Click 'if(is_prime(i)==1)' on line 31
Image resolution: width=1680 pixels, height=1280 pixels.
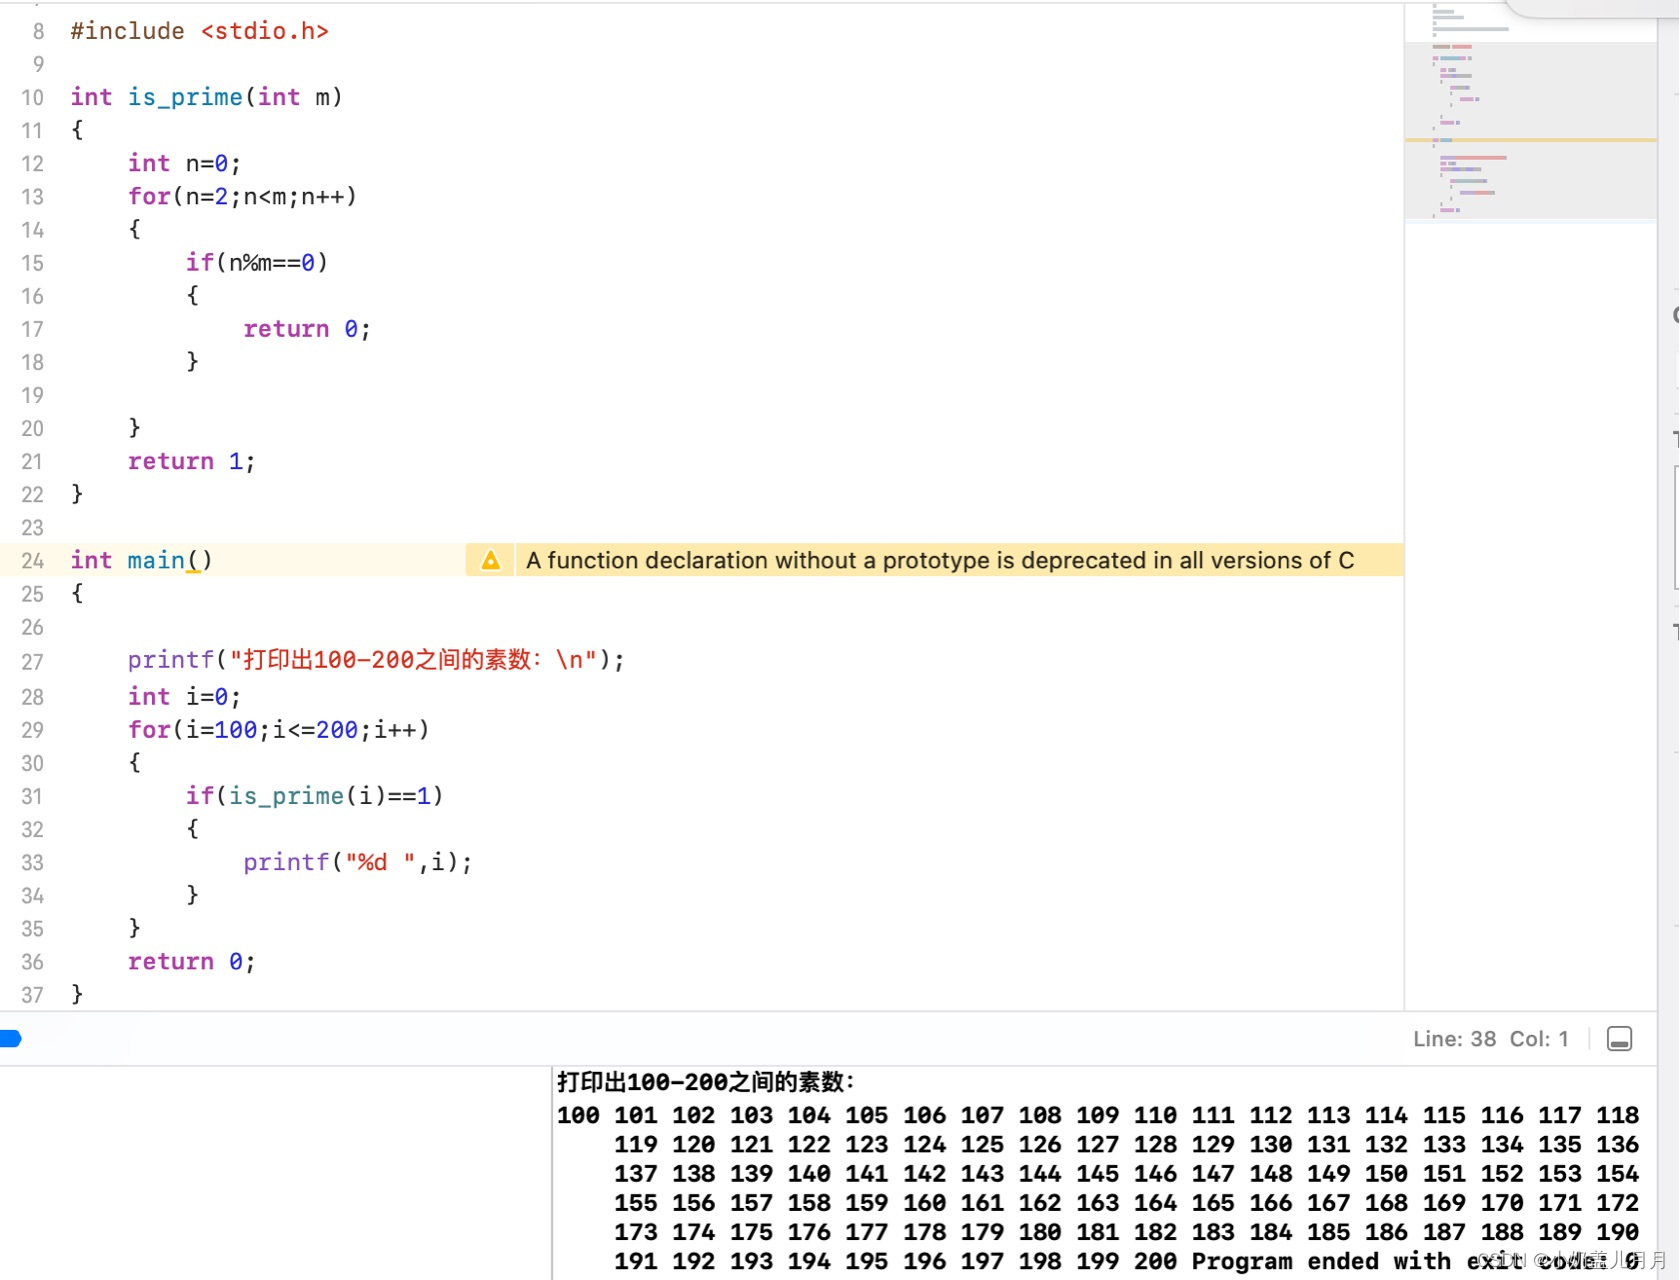tap(314, 796)
